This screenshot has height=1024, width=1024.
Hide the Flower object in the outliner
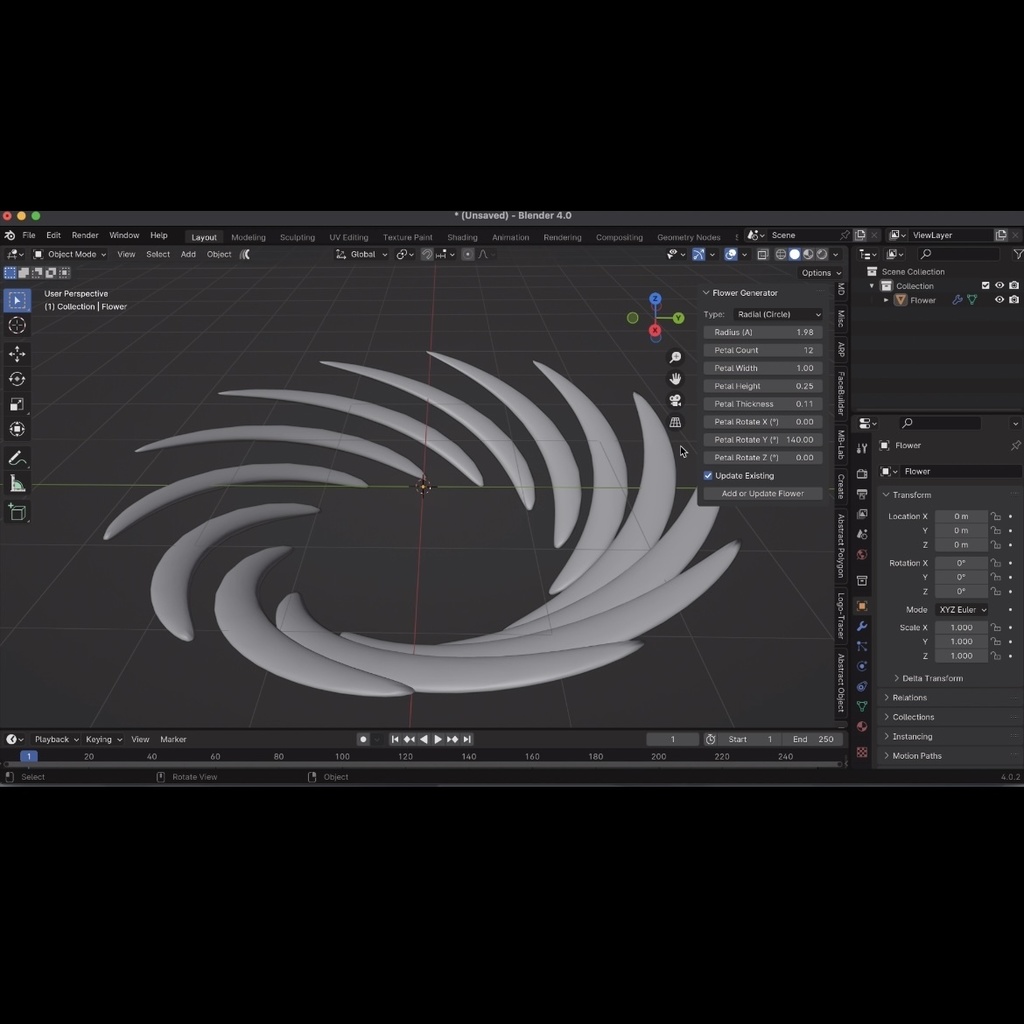click(x=998, y=299)
